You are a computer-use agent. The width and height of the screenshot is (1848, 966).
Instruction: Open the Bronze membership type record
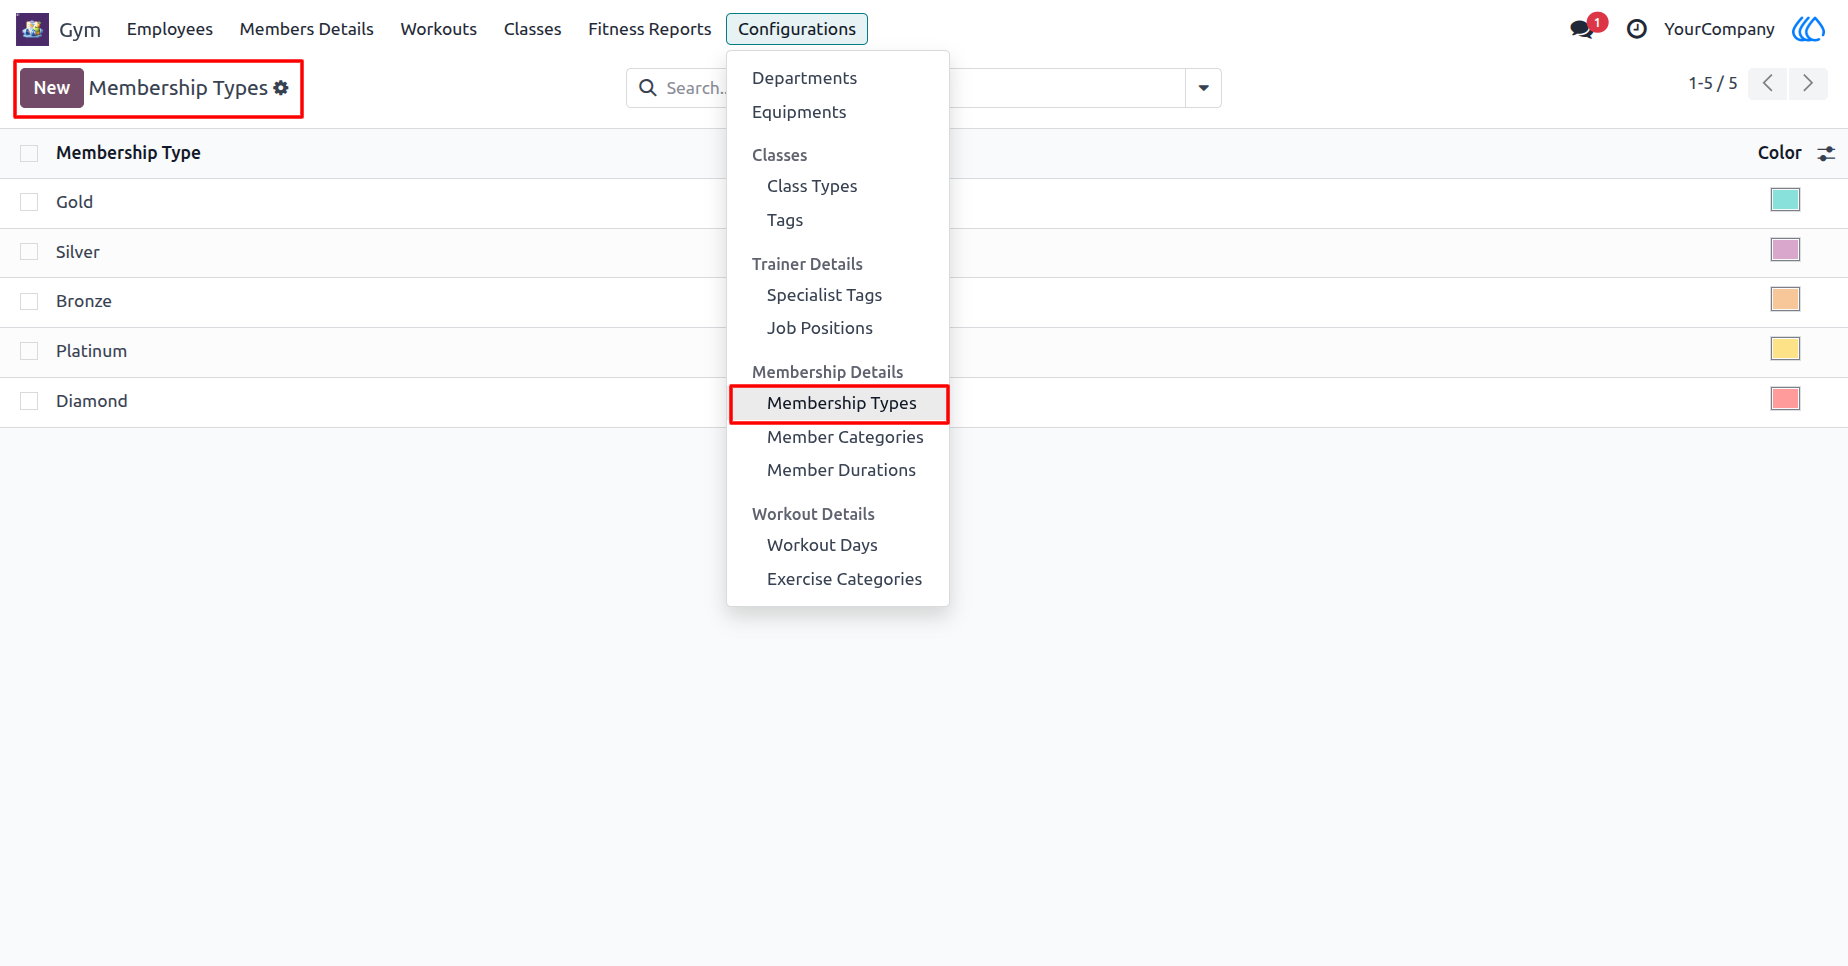click(84, 301)
